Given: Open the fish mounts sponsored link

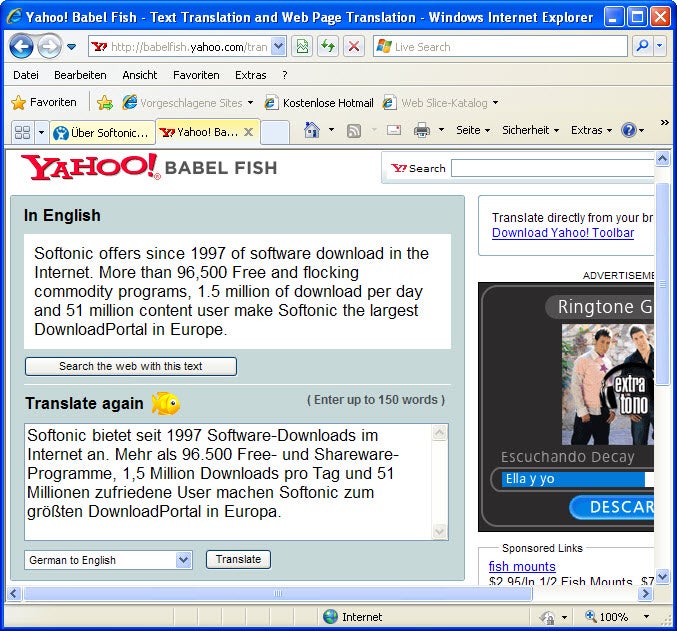Looking at the screenshot, I should 522,566.
